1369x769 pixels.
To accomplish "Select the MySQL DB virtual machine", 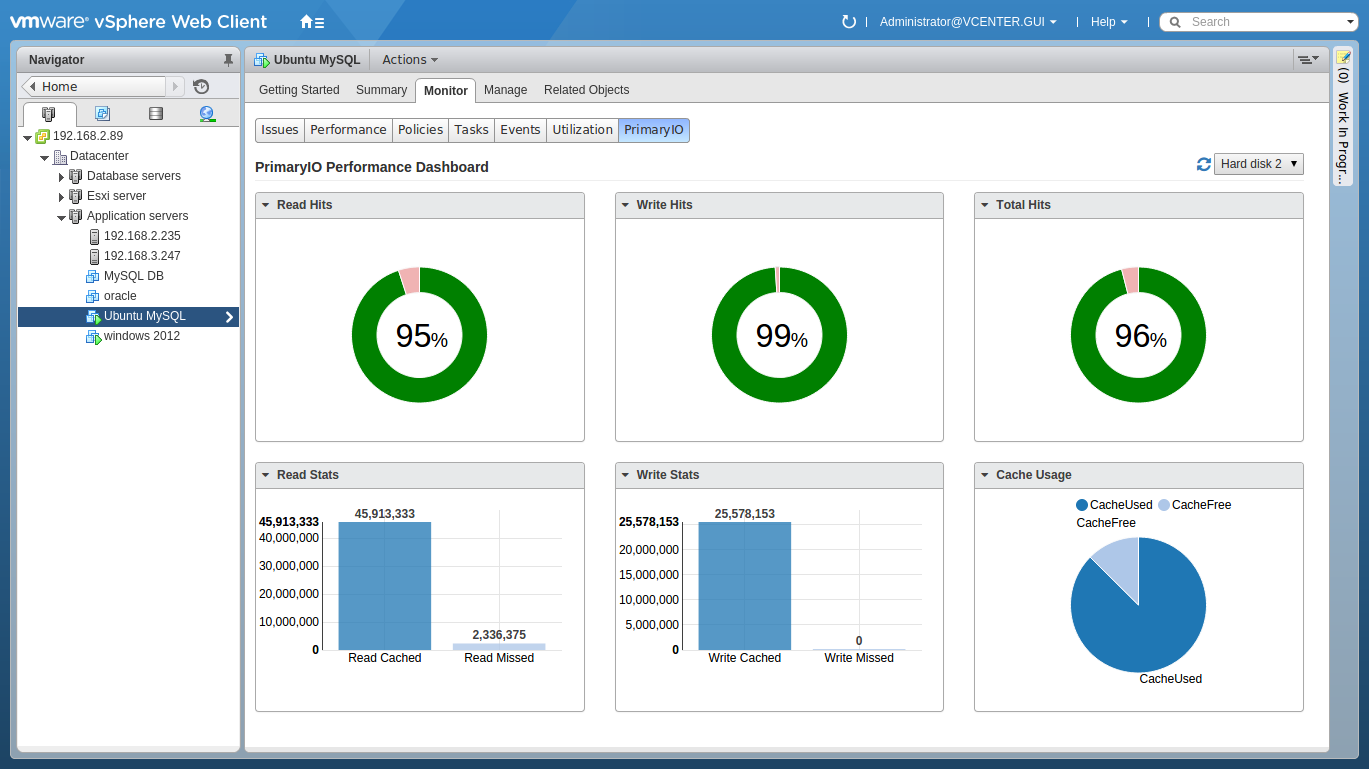I will (x=133, y=276).
